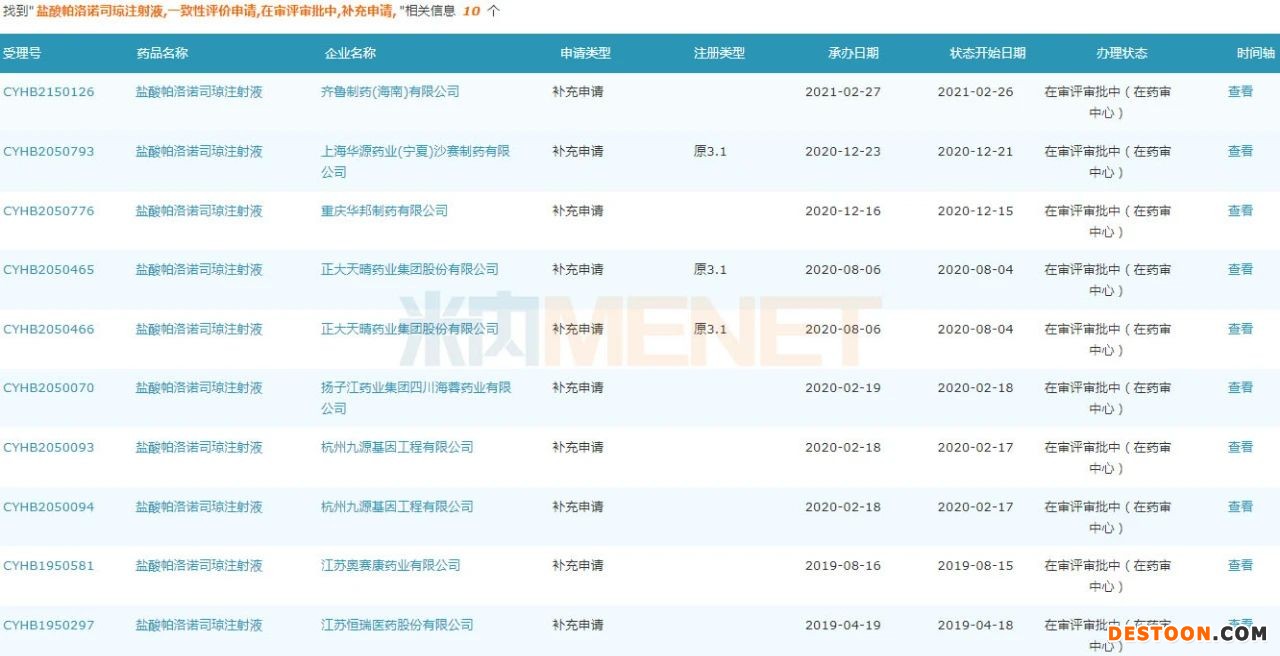Click the CYHB1950297 acceptance number
The width and height of the screenshot is (1280, 656).
pyautogui.click(x=49, y=625)
